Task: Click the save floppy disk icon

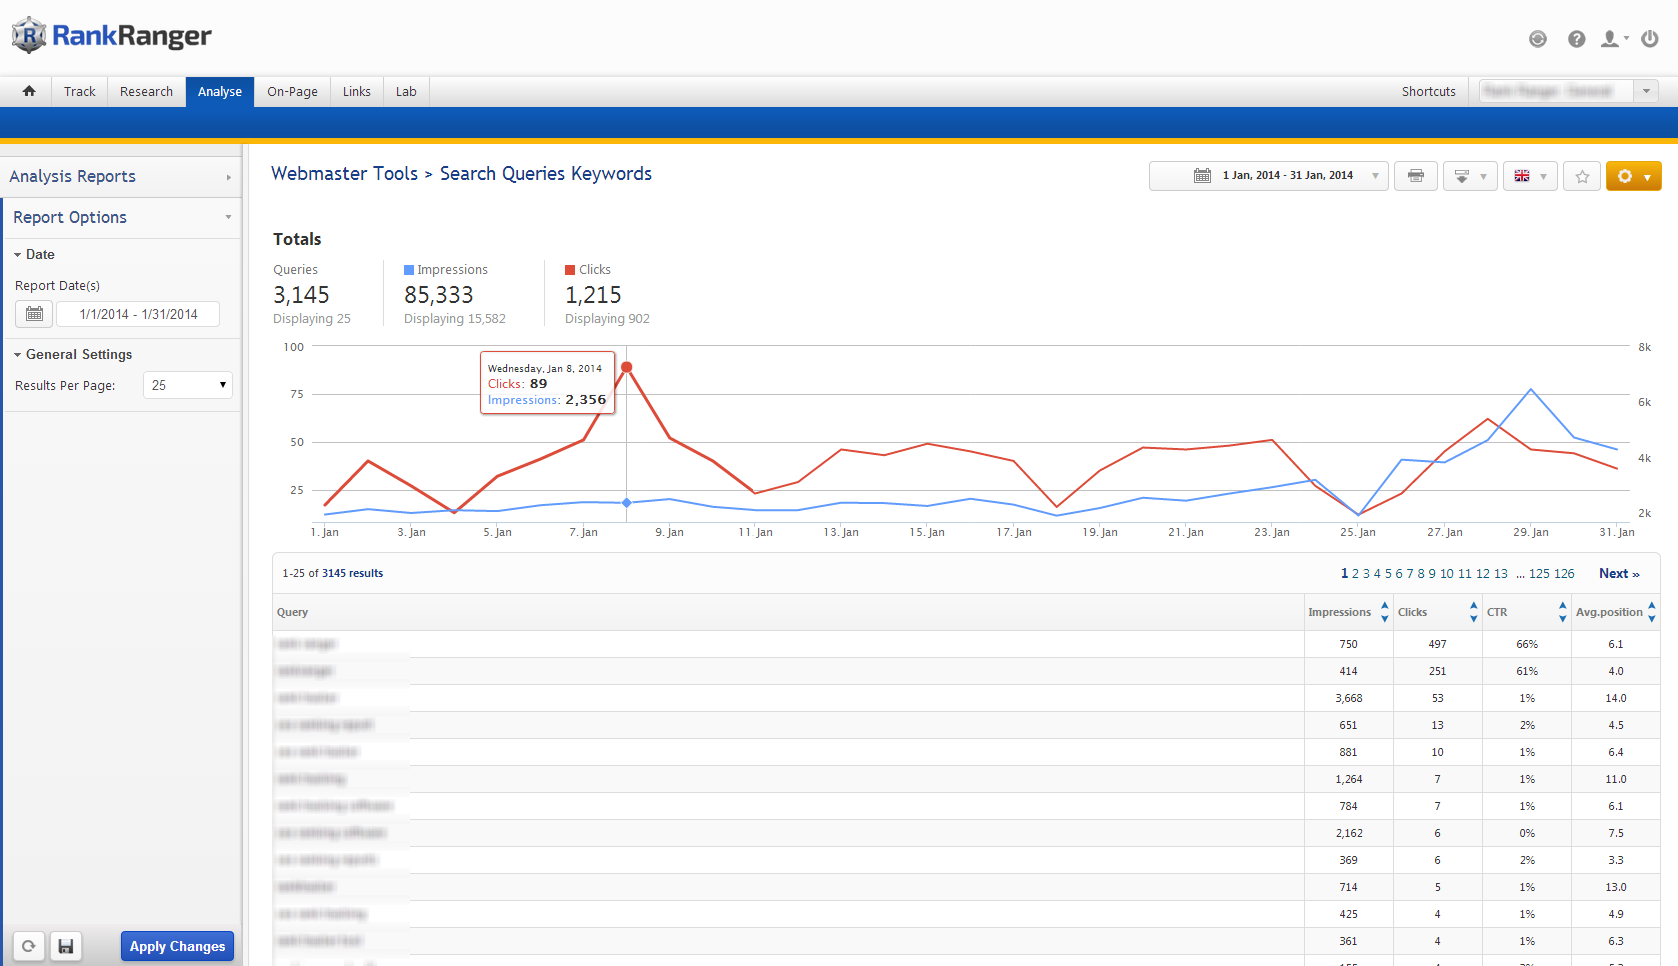Action: pos(66,946)
